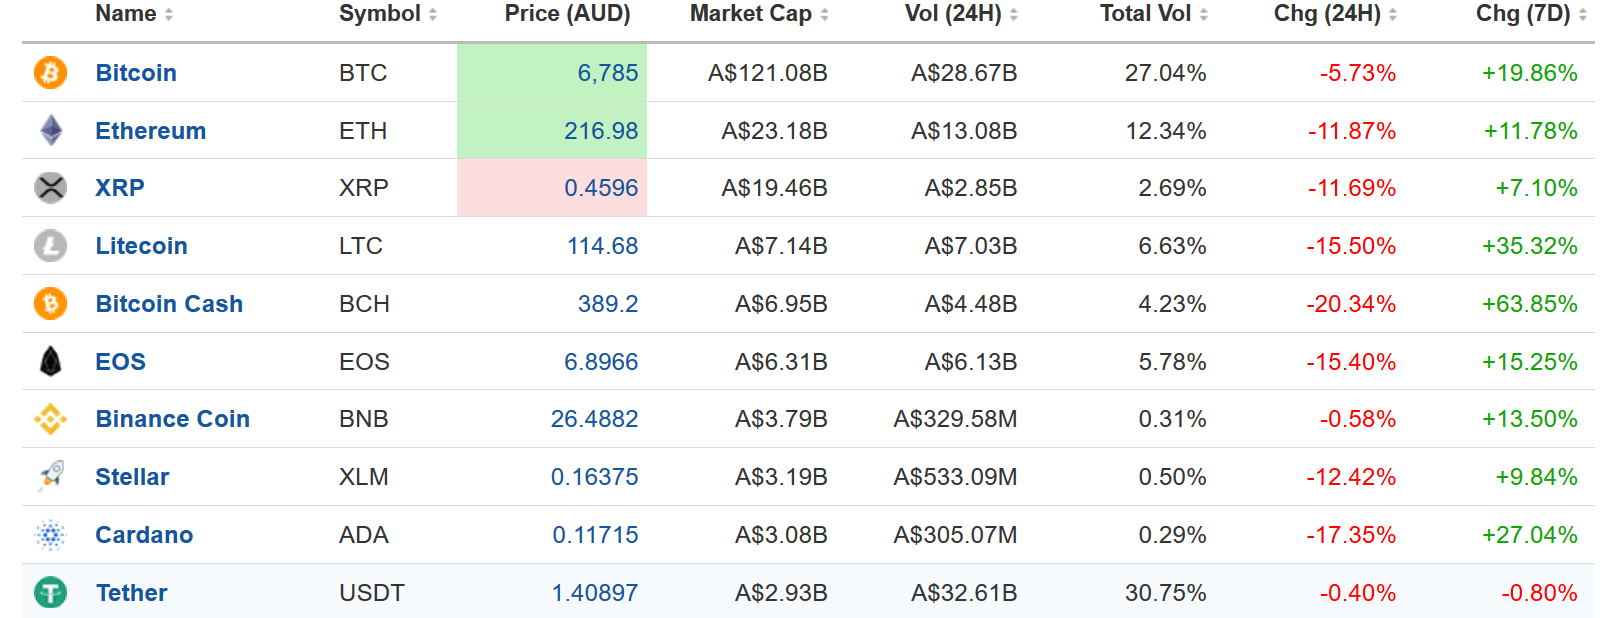
Task: Click Stellar volume A$533.09M
Action: 955,477
